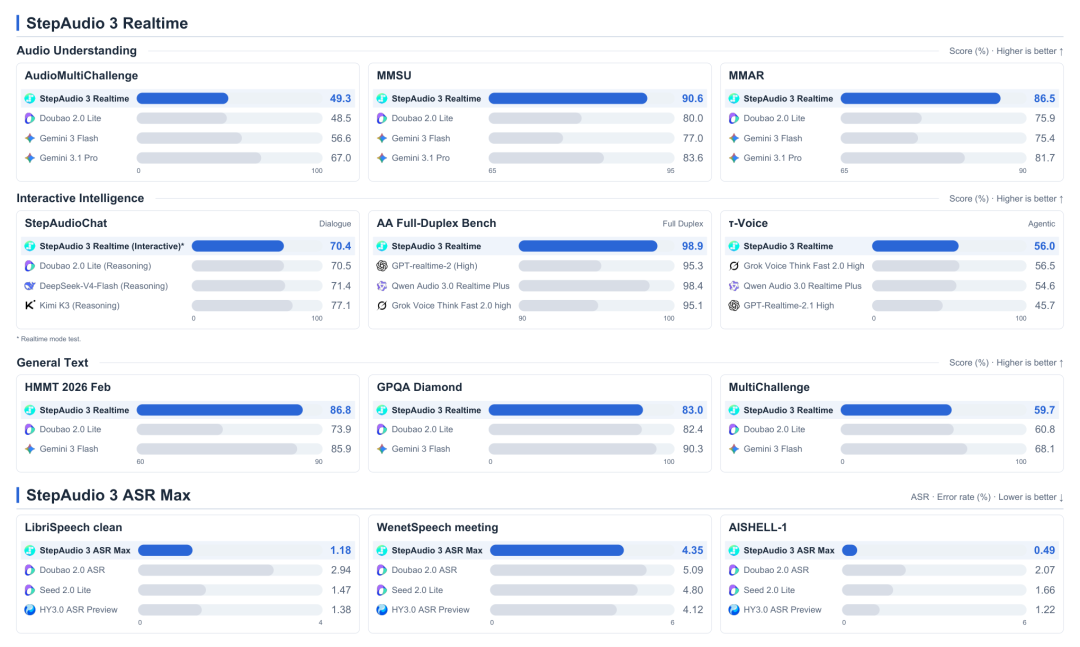Viewport: 1080px width, 647px height.
Task: Click Qwen Audio 3.0 logo in τ-Voice card
Action: pos(734,286)
